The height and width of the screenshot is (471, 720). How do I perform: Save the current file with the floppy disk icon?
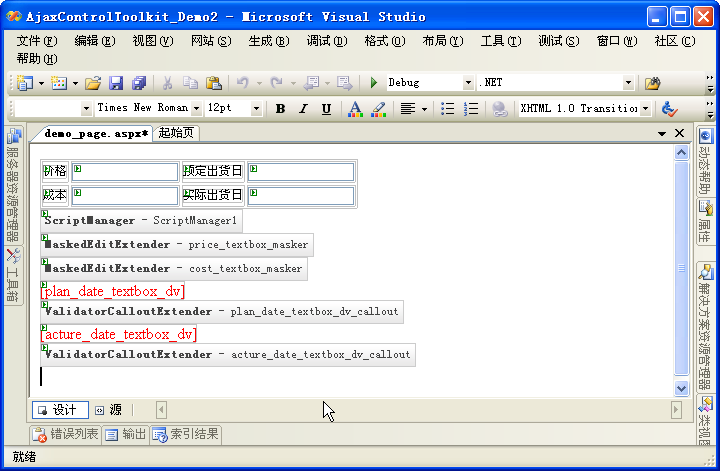(116, 83)
